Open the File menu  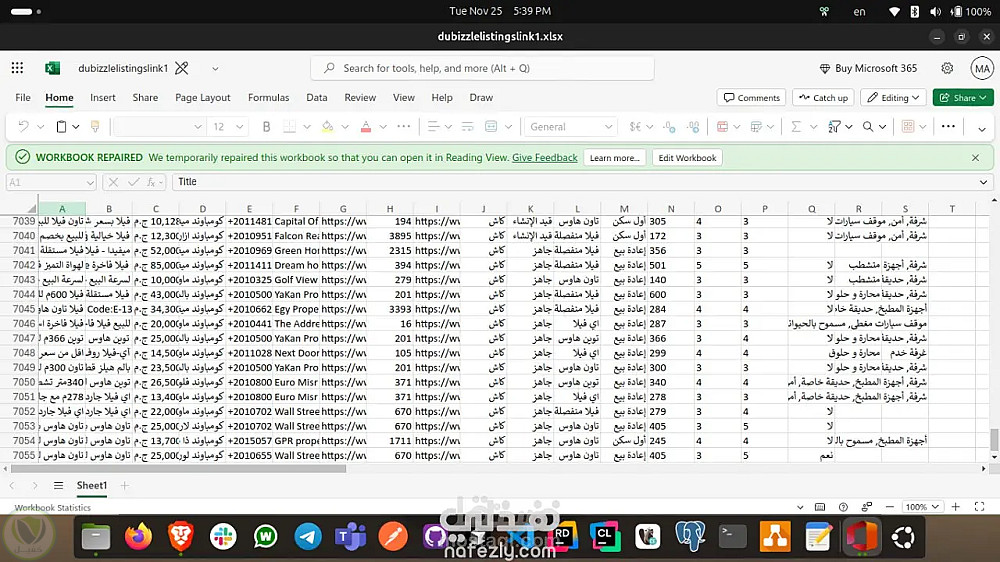tap(23, 98)
